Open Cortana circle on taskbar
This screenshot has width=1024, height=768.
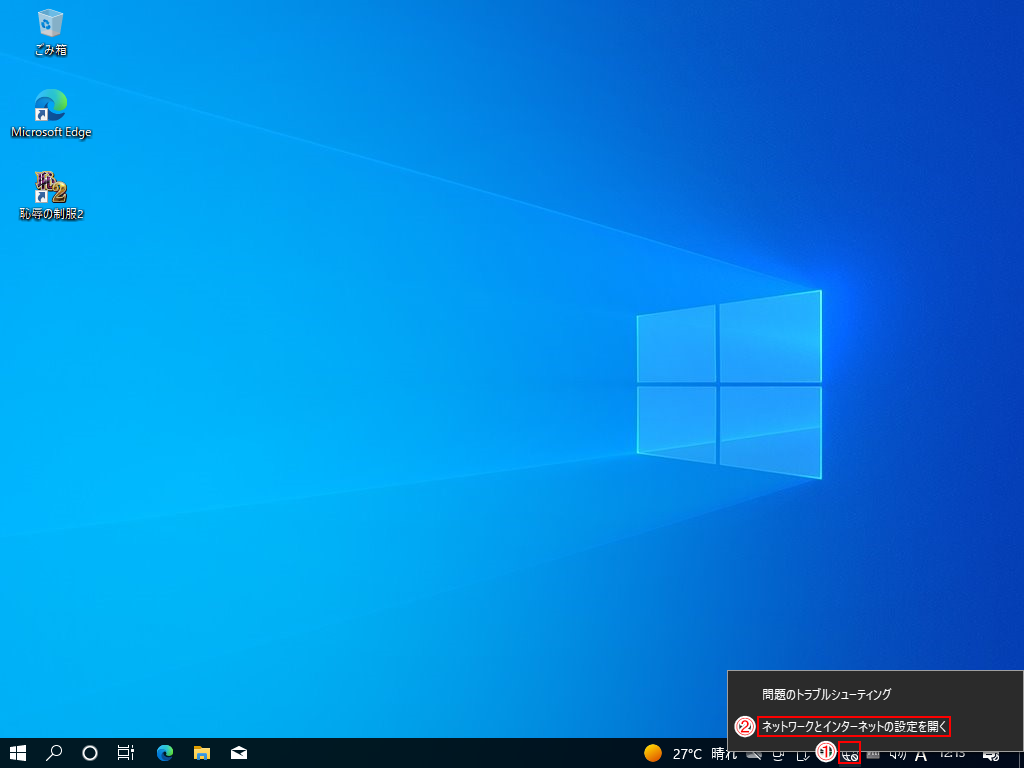pyautogui.click(x=90, y=753)
